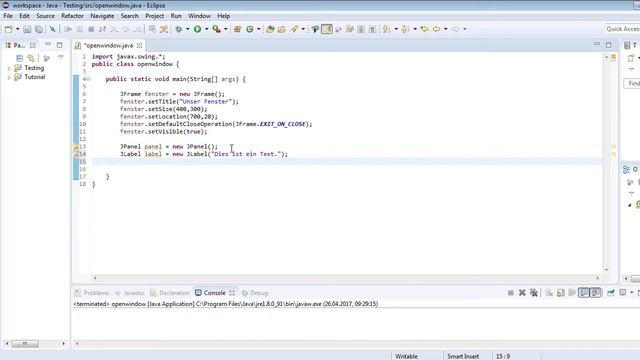
Task: Click the Run Last Tool external tools icon
Action: click(216, 29)
